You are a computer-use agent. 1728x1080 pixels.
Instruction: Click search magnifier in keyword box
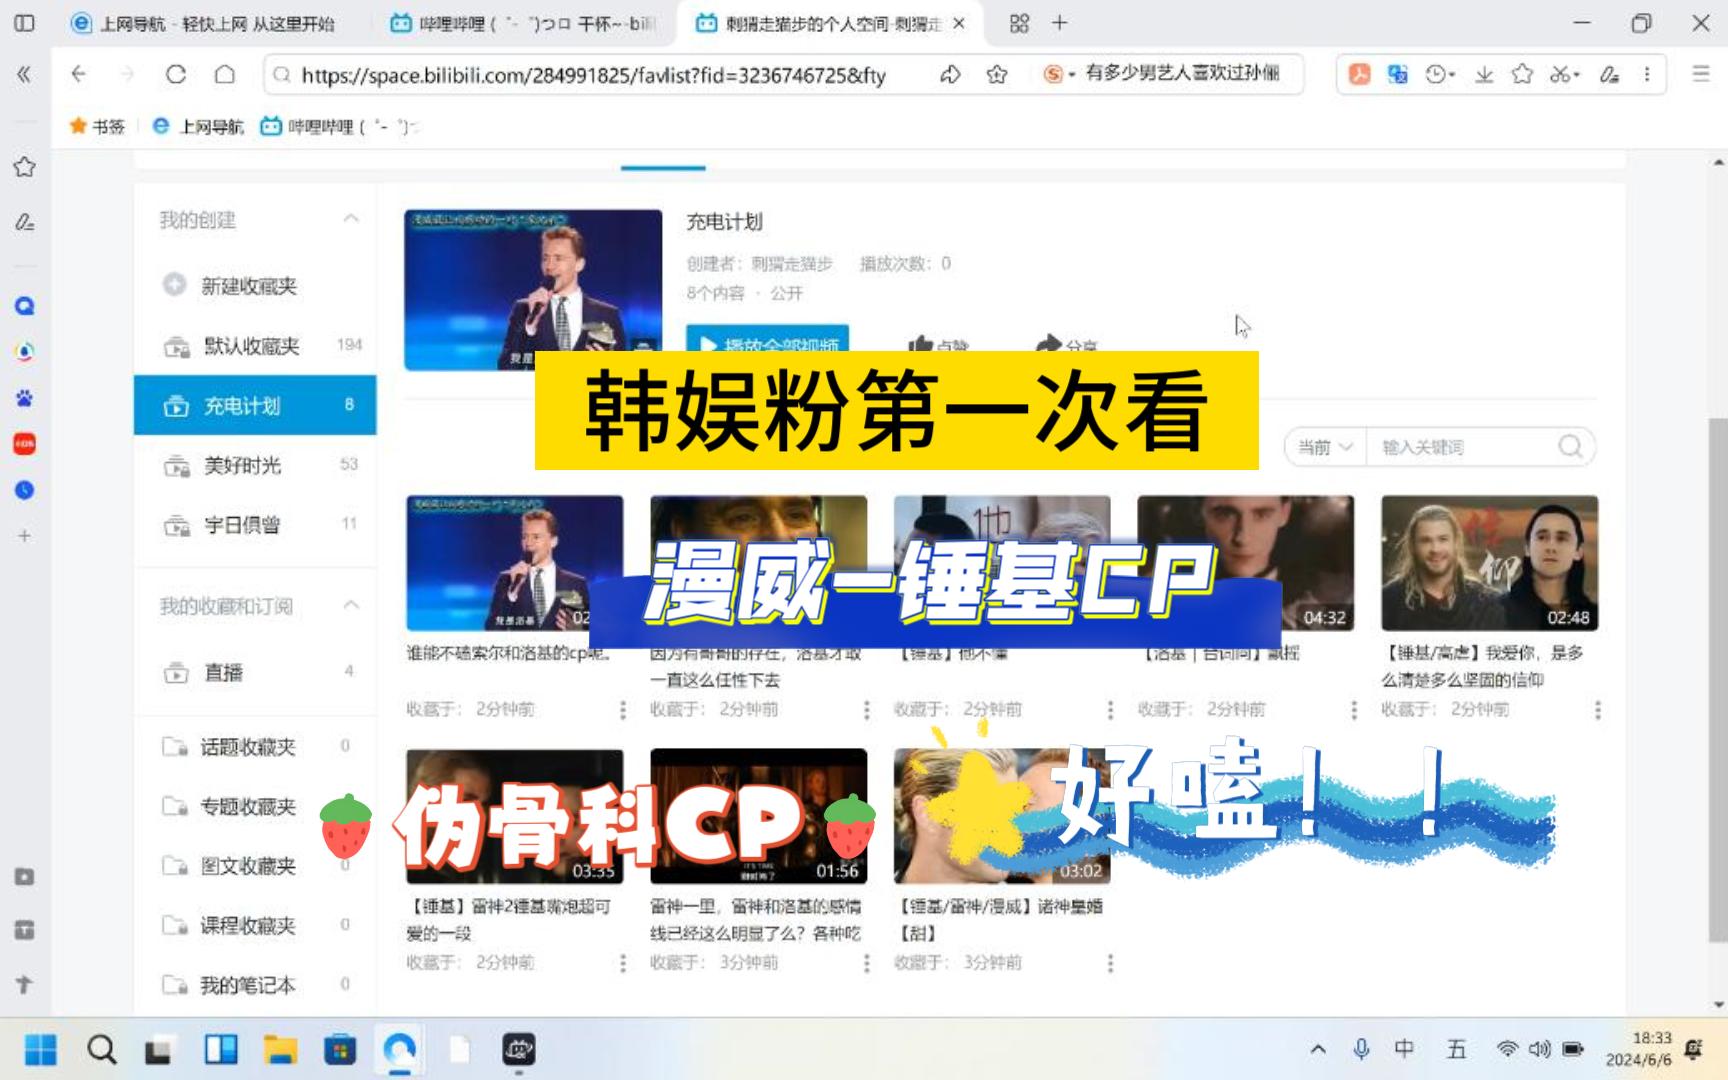(x=1570, y=447)
